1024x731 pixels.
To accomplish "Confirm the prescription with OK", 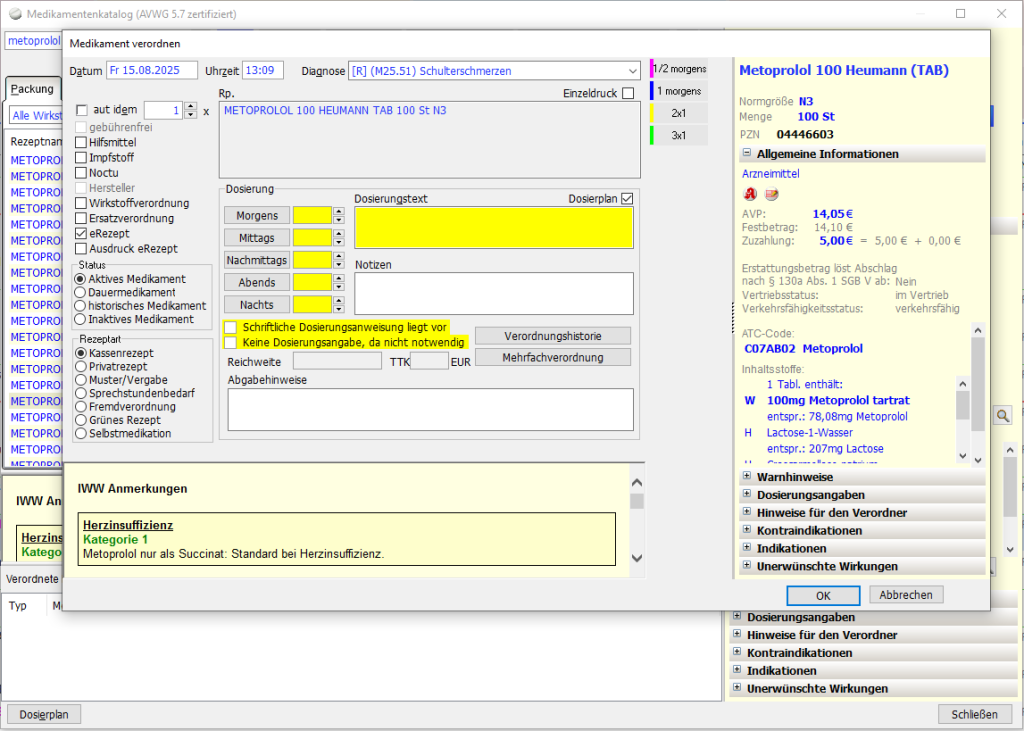I will click(823, 595).
